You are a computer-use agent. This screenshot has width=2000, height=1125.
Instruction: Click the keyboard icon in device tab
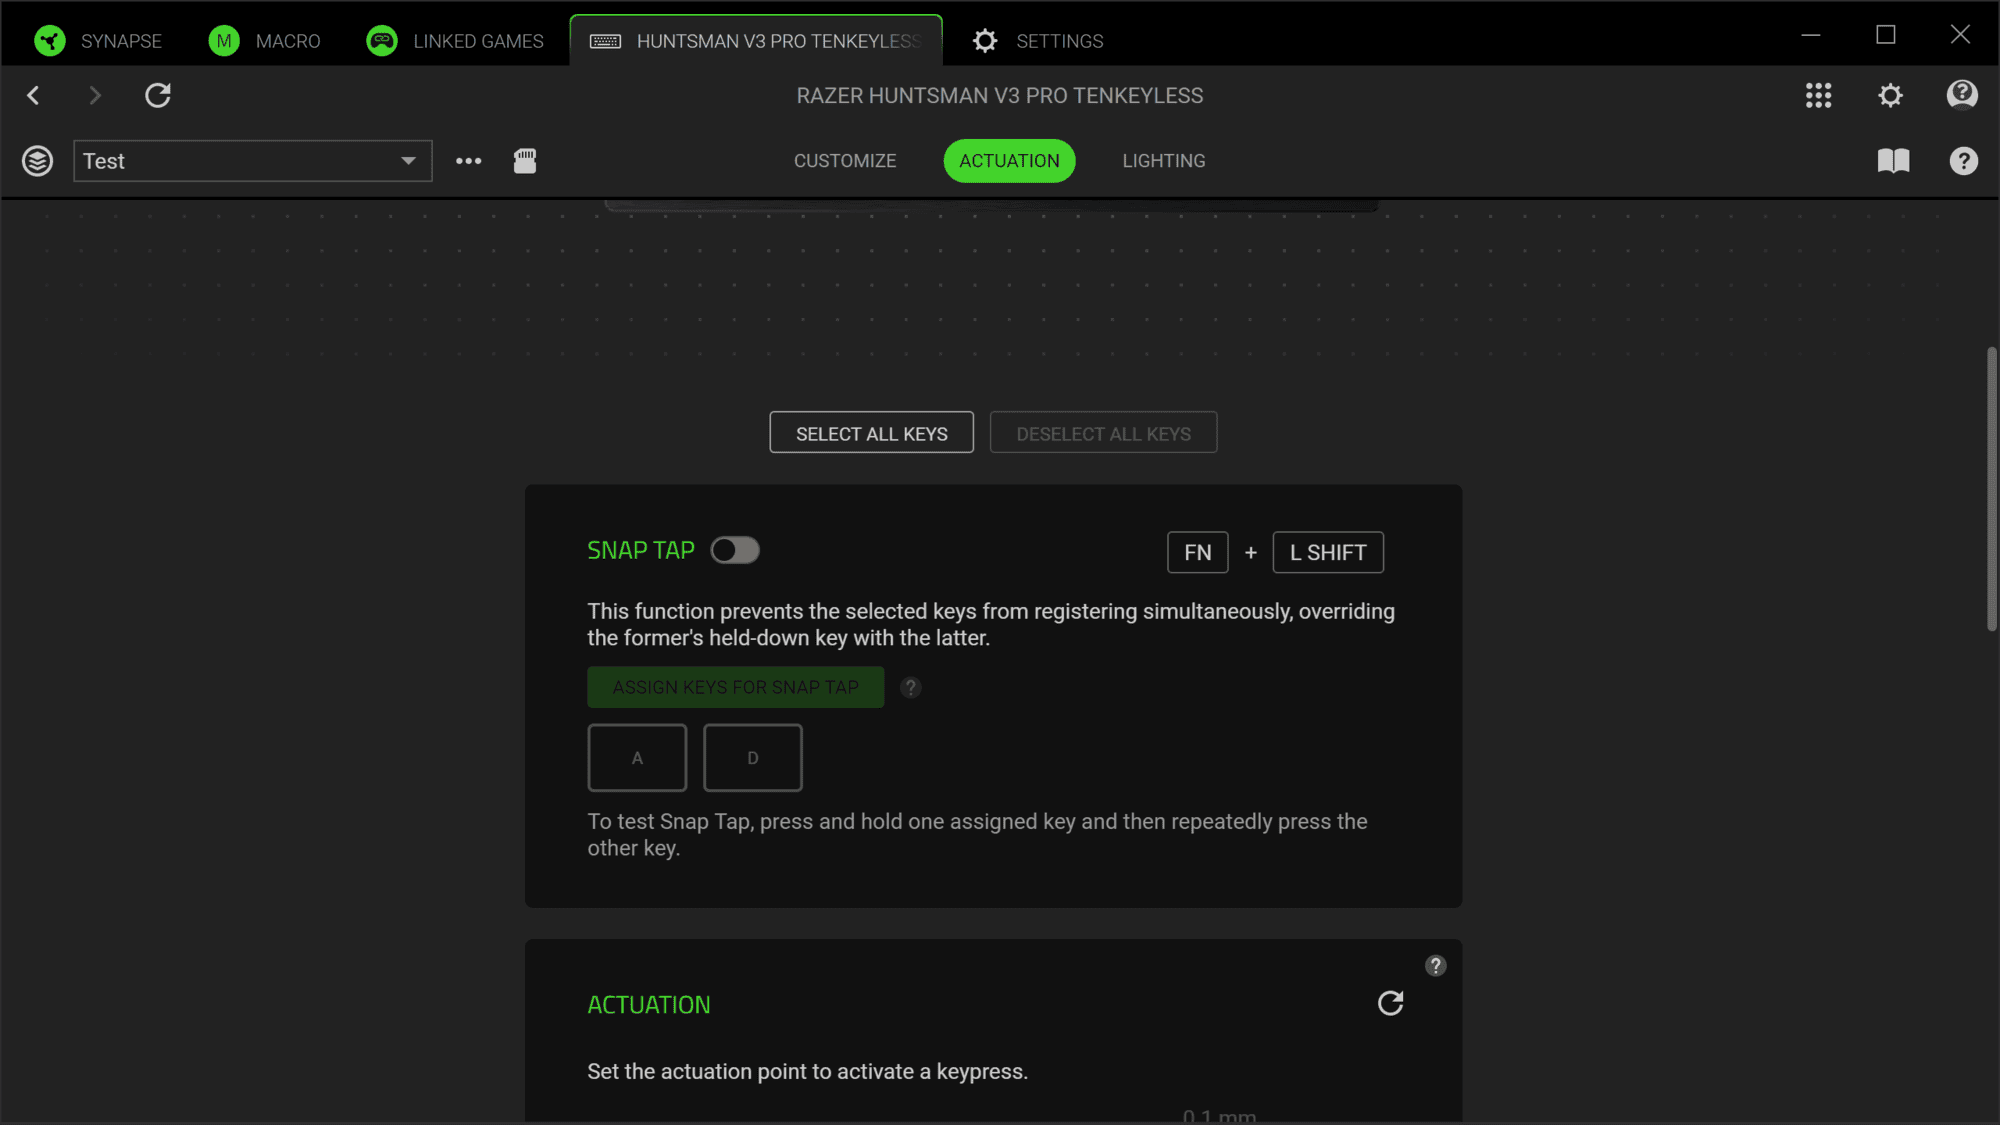pyautogui.click(x=605, y=41)
